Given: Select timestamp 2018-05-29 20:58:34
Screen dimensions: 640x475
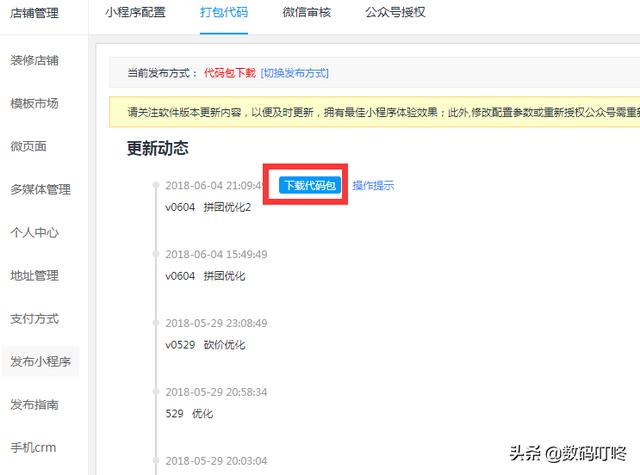Looking at the screenshot, I should click(216, 392).
